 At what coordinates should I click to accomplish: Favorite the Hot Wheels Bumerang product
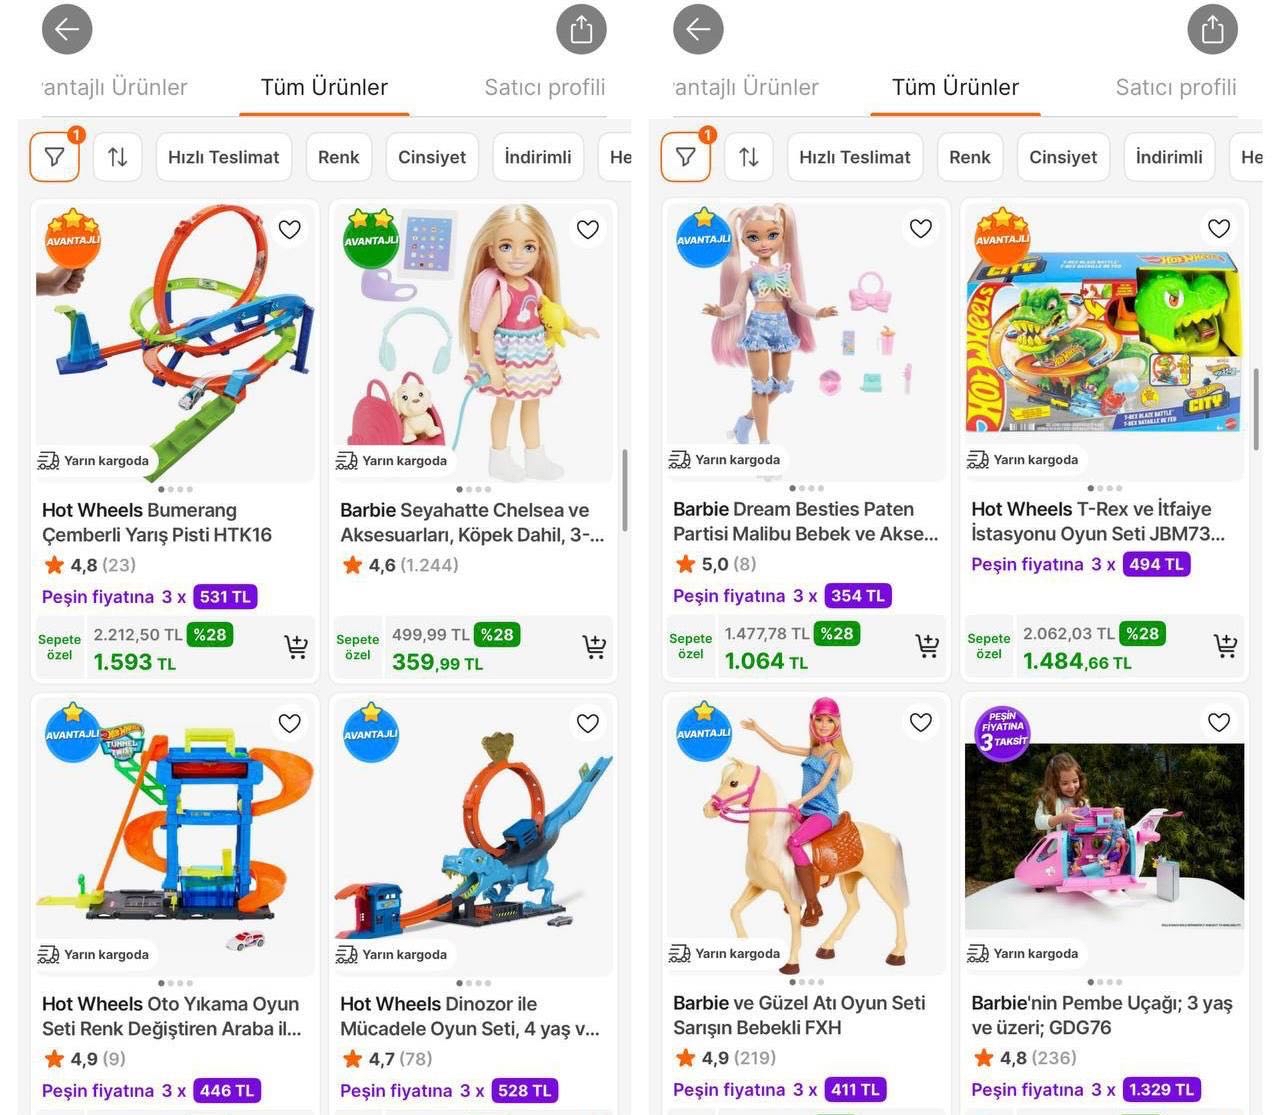pos(290,229)
